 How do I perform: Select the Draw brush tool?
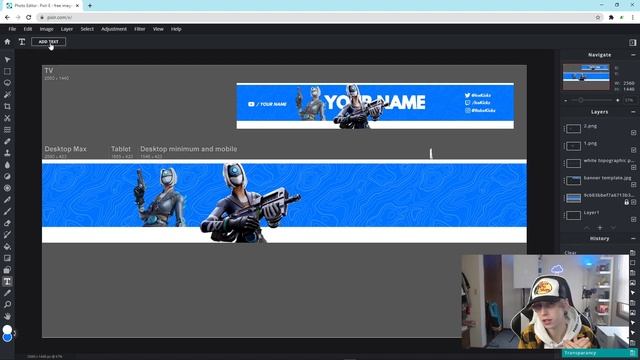tap(7, 211)
